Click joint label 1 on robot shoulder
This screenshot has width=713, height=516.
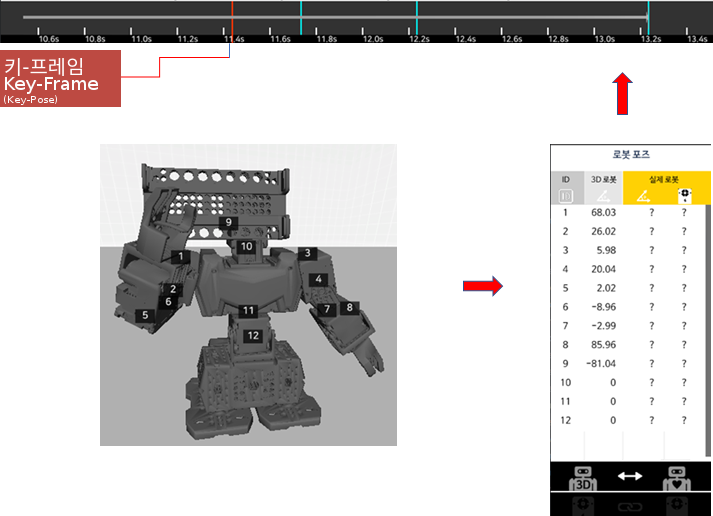pos(181,256)
